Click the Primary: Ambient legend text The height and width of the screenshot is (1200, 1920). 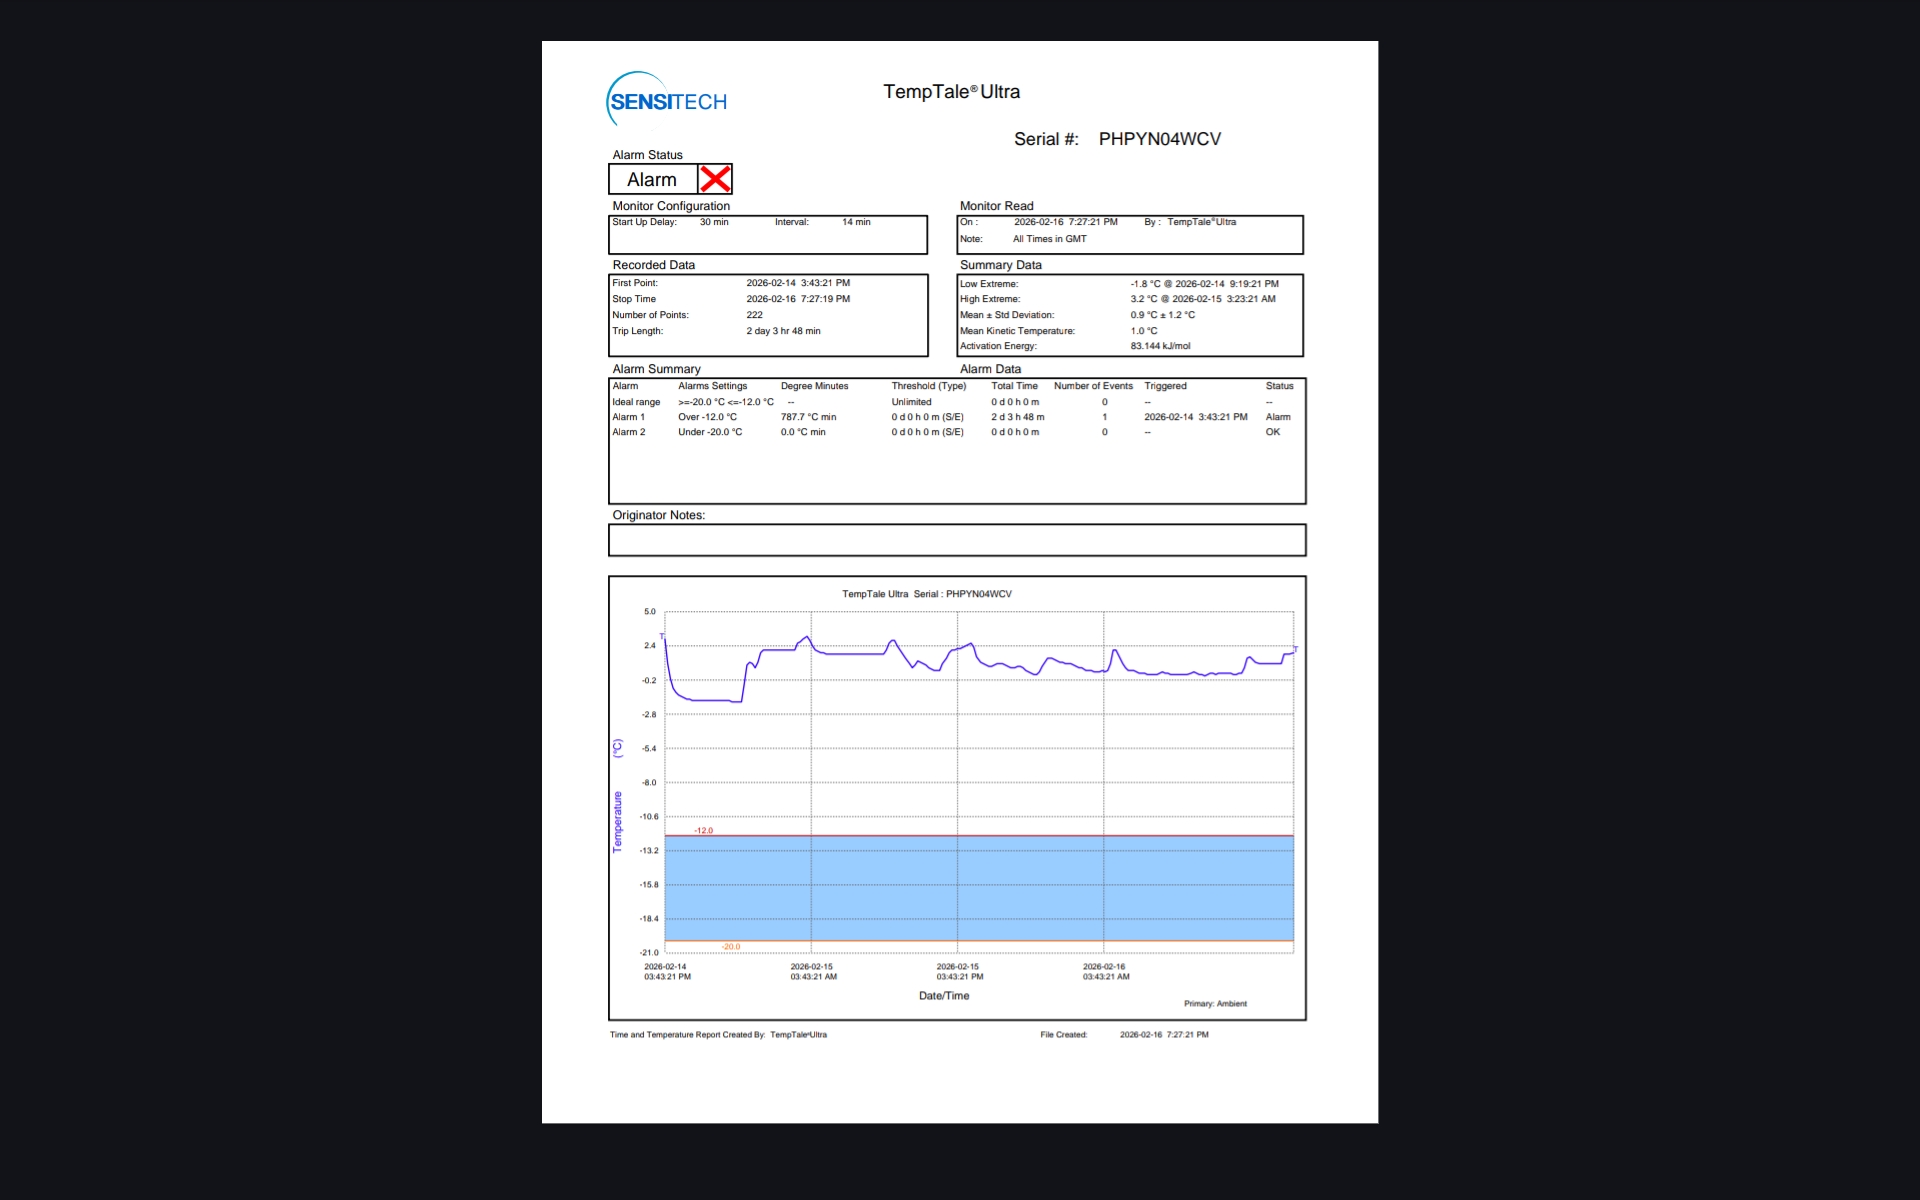(1215, 1003)
